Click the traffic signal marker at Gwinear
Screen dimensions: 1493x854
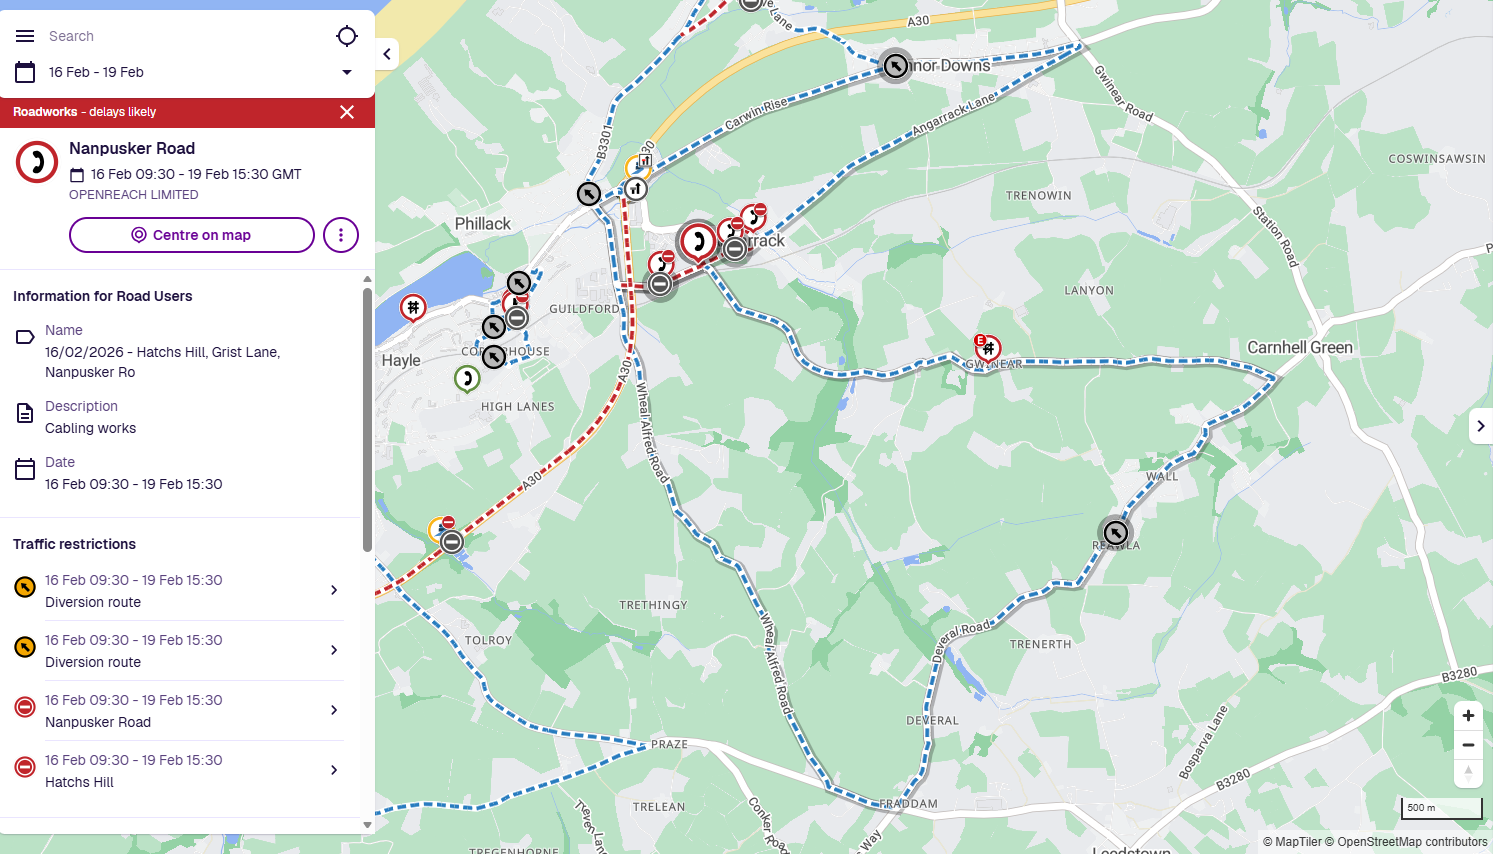(988, 348)
